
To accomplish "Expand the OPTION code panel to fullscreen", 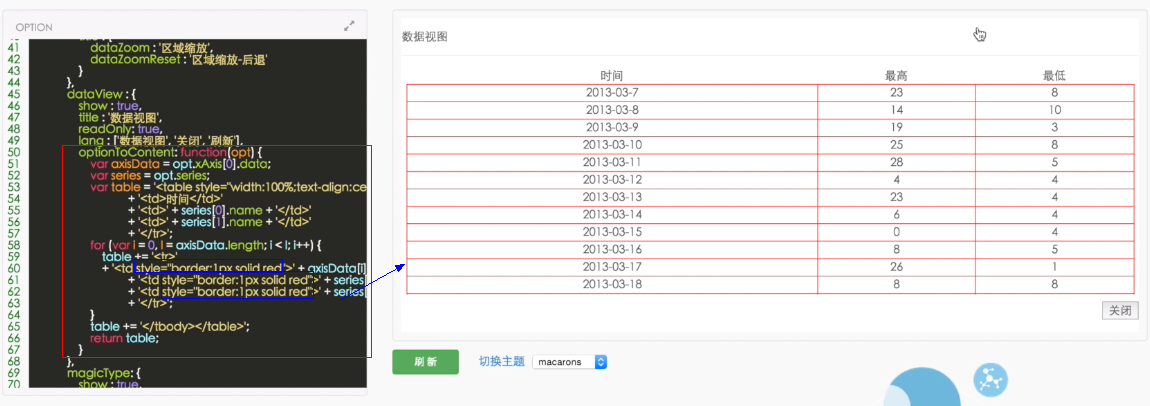I will [349, 26].
